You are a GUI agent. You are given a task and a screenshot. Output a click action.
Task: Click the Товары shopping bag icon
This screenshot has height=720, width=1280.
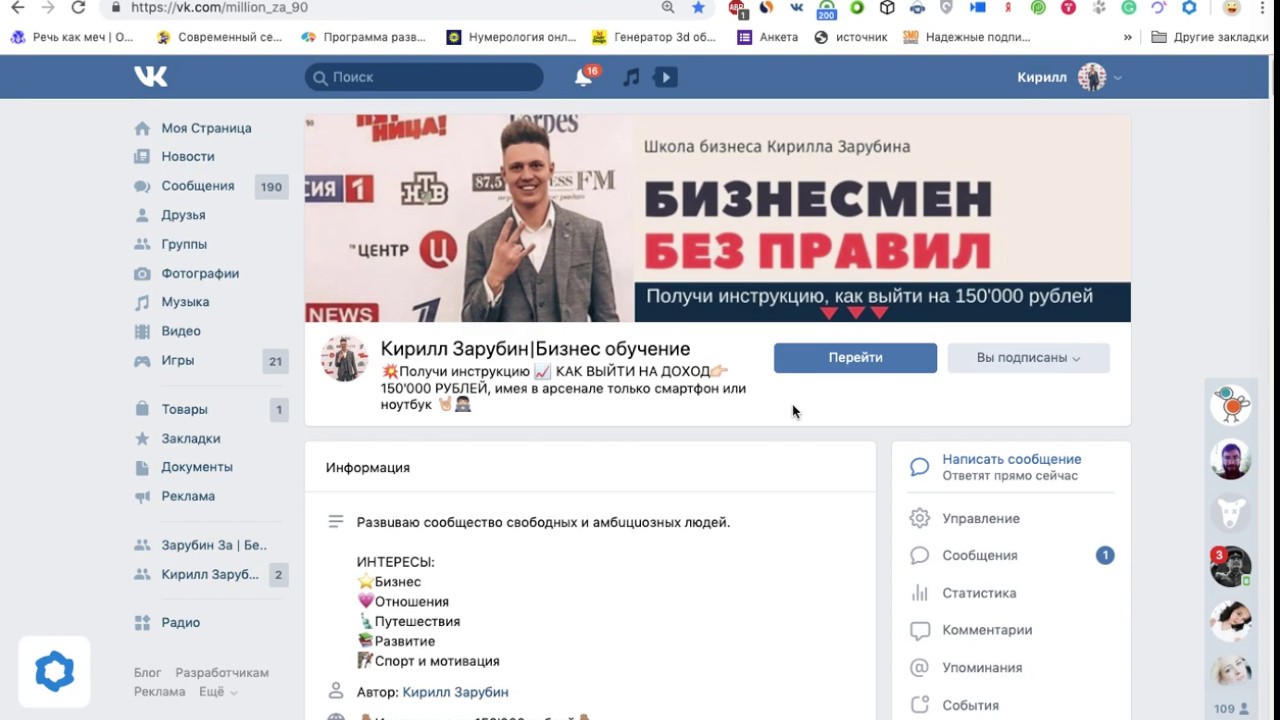(142, 409)
